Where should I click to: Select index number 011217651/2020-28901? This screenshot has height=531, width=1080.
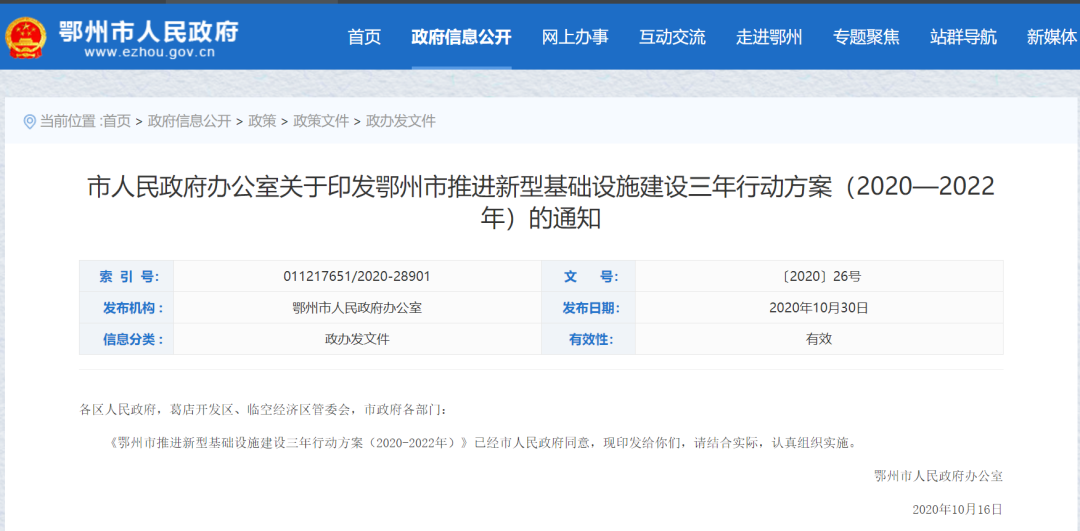[x=357, y=277]
